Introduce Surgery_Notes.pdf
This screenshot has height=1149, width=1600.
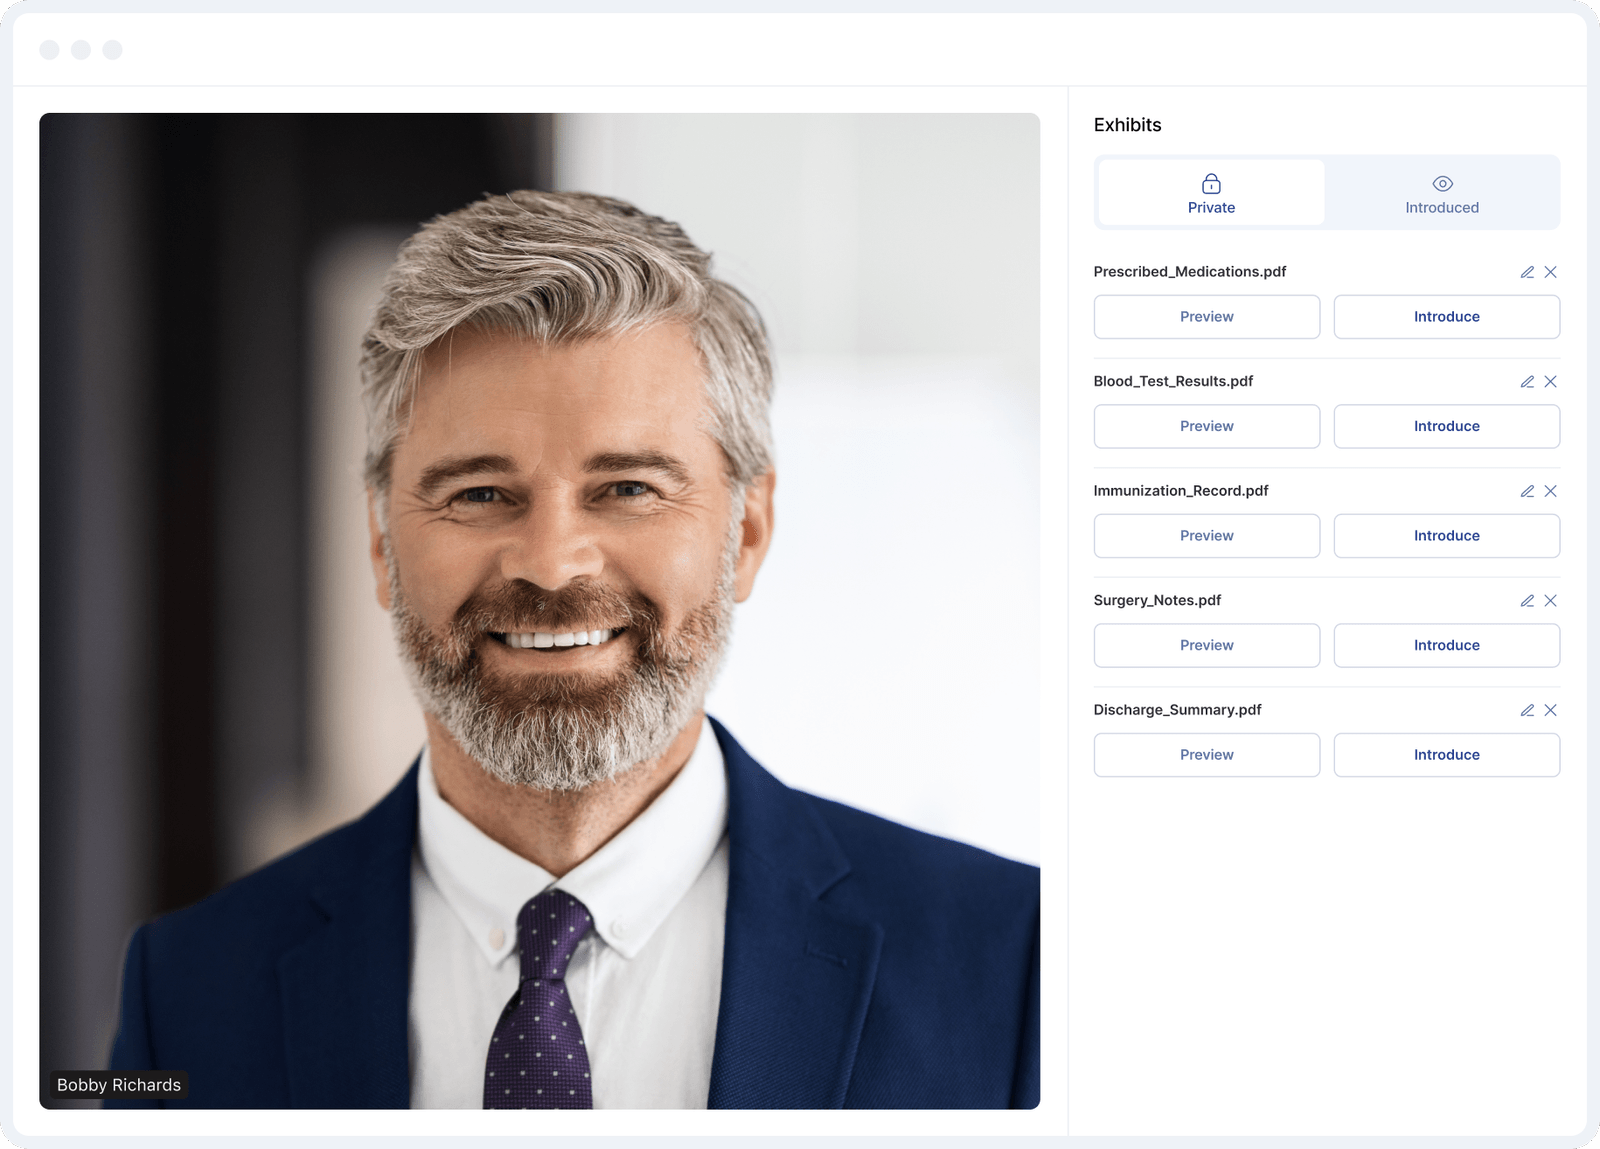pyautogui.click(x=1447, y=645)
